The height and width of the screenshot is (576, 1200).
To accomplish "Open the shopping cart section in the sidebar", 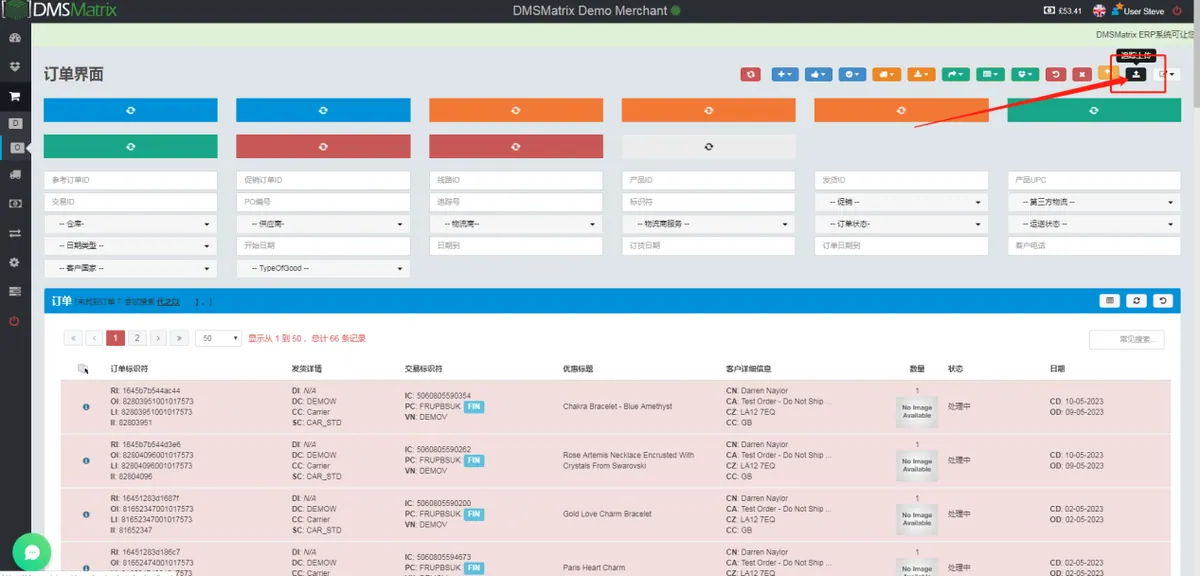I will (x=15, y=96).
